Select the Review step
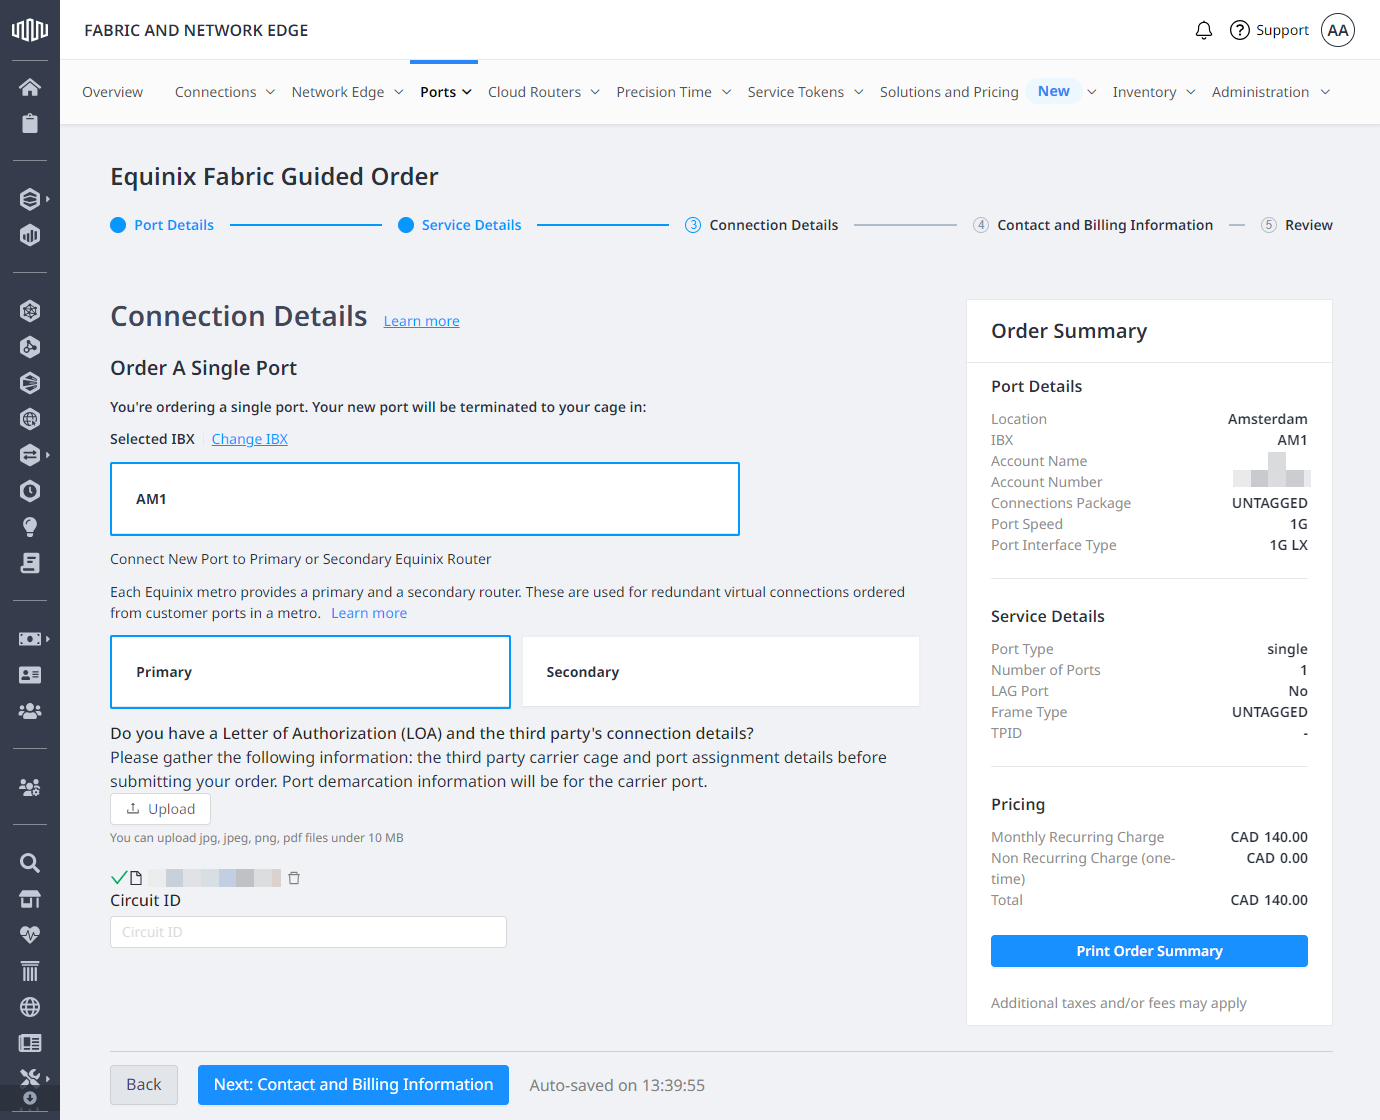Screen dimensions: 1380x1120 (1297, 225)
